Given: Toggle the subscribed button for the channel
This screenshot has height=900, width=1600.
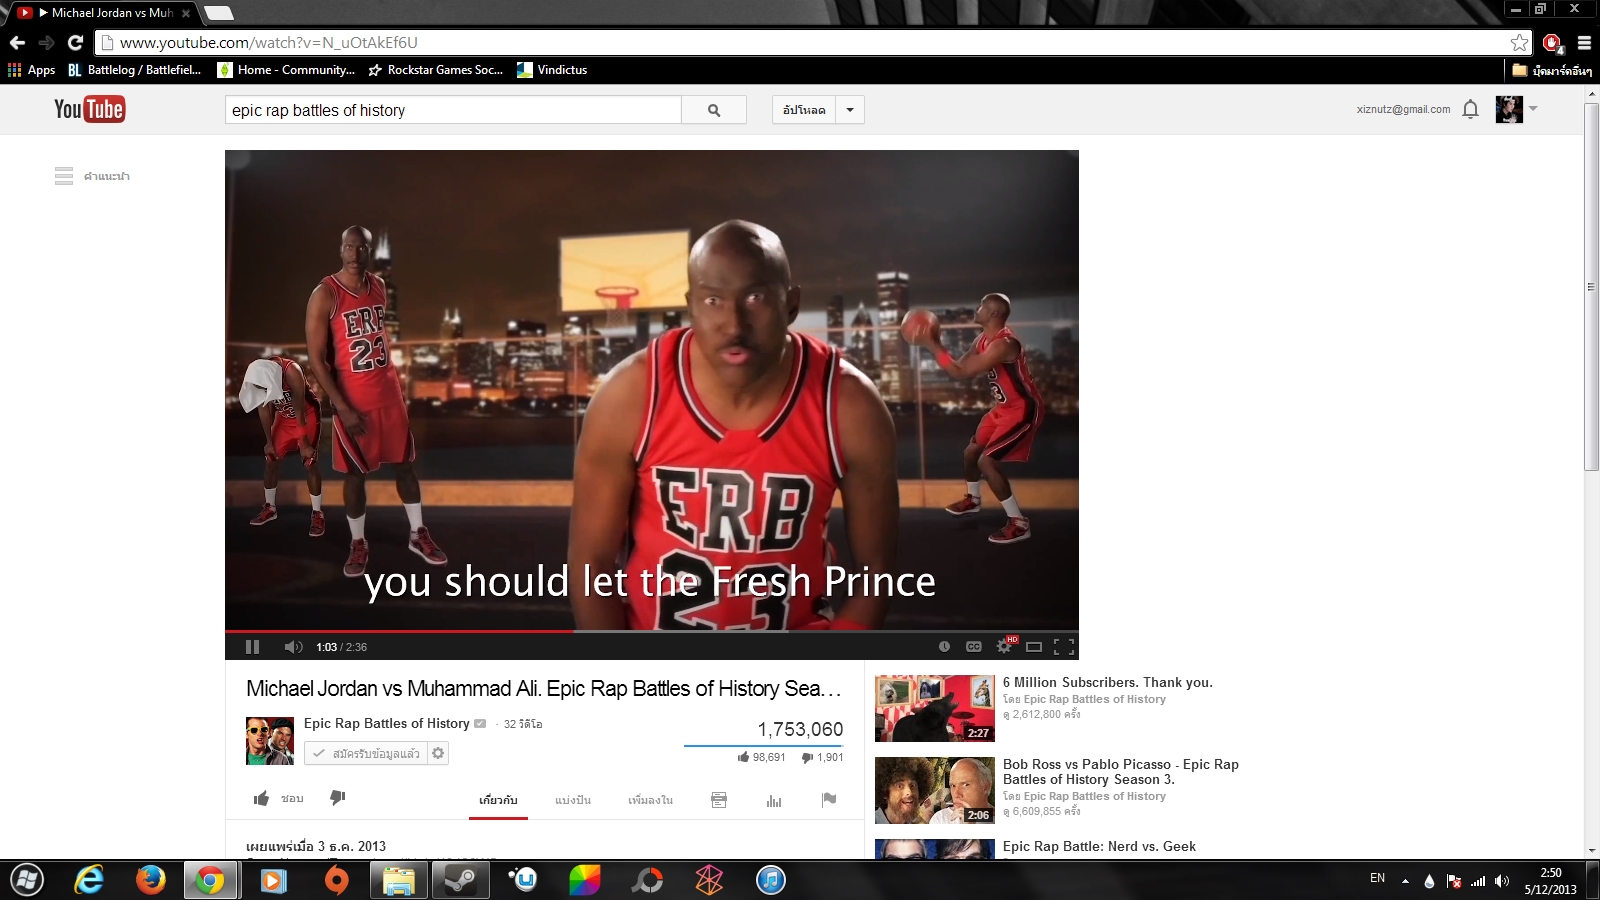Looking at the screenshot, I should (x=366, y=753).
